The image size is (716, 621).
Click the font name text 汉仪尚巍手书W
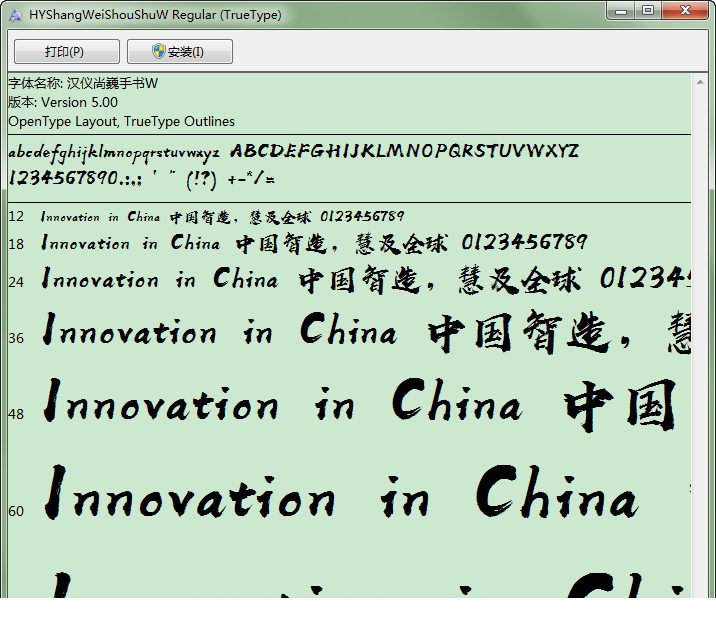pyautogui.click(x=112, y=84)
